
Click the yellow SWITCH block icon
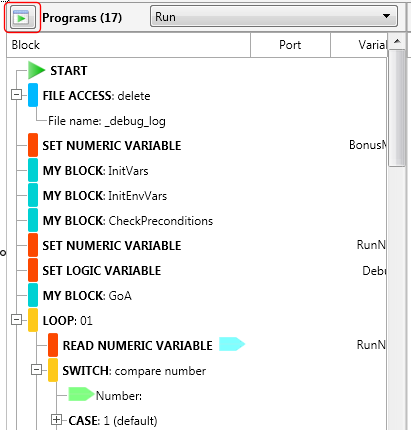[x=53, y=370]
